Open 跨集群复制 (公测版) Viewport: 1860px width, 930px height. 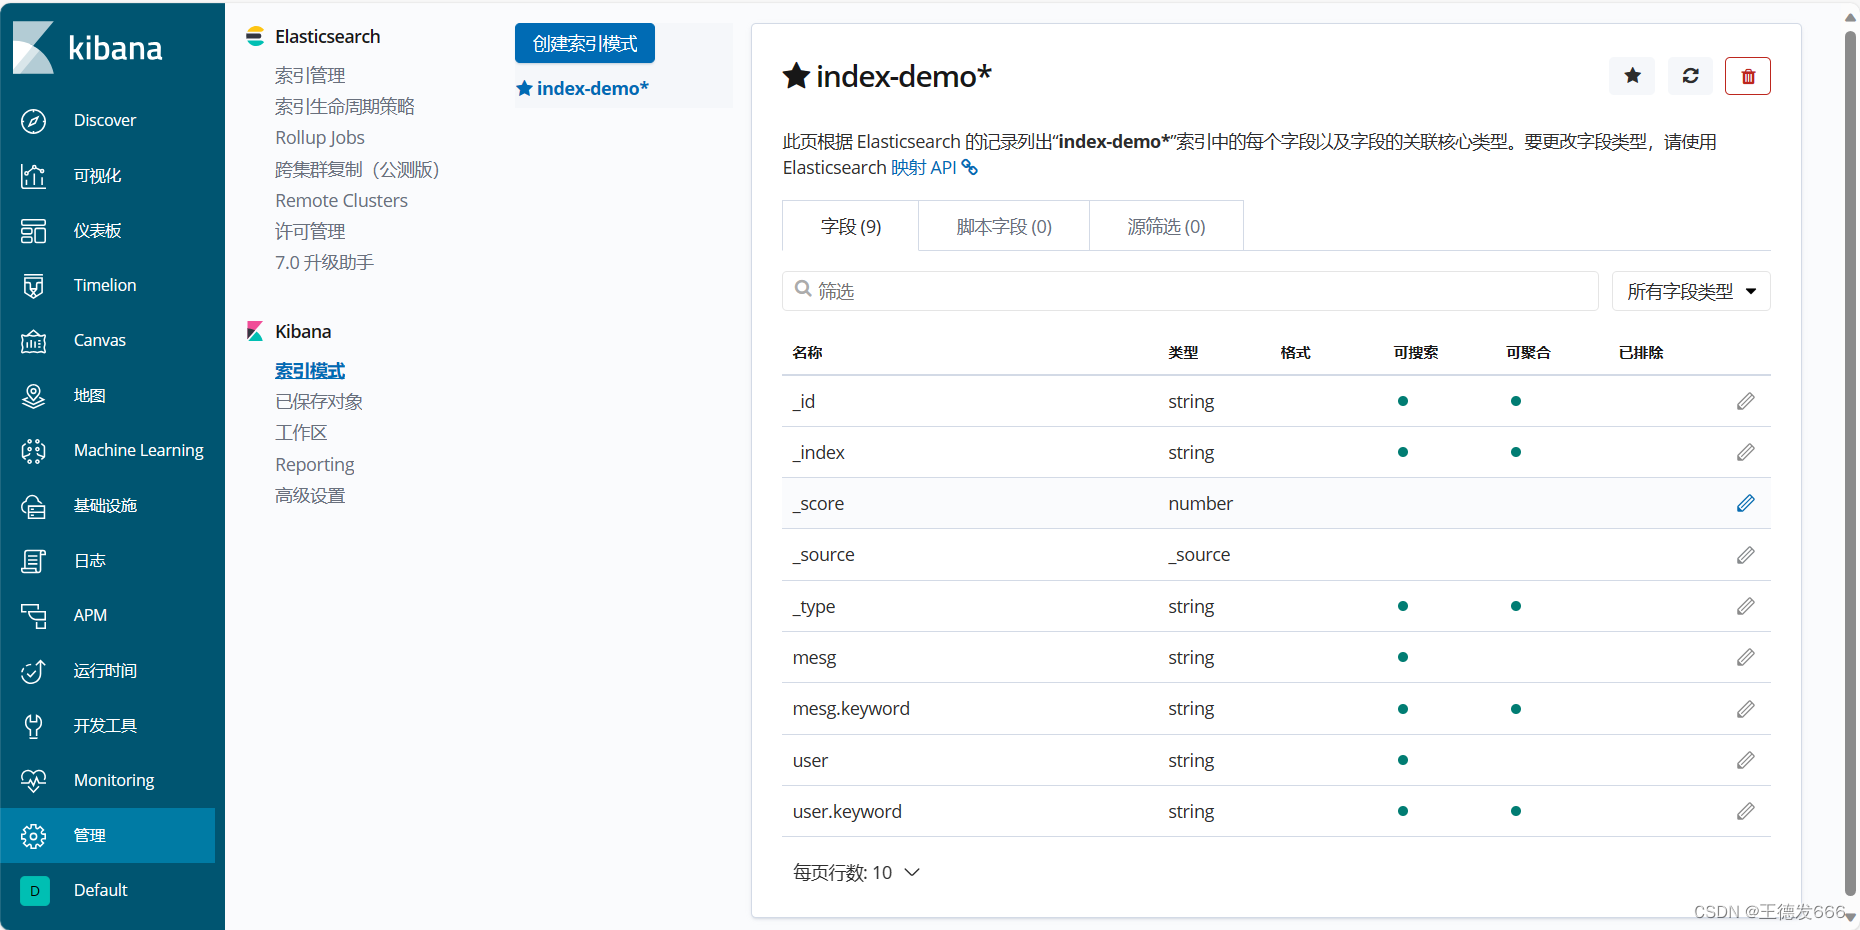pos(357,169)
